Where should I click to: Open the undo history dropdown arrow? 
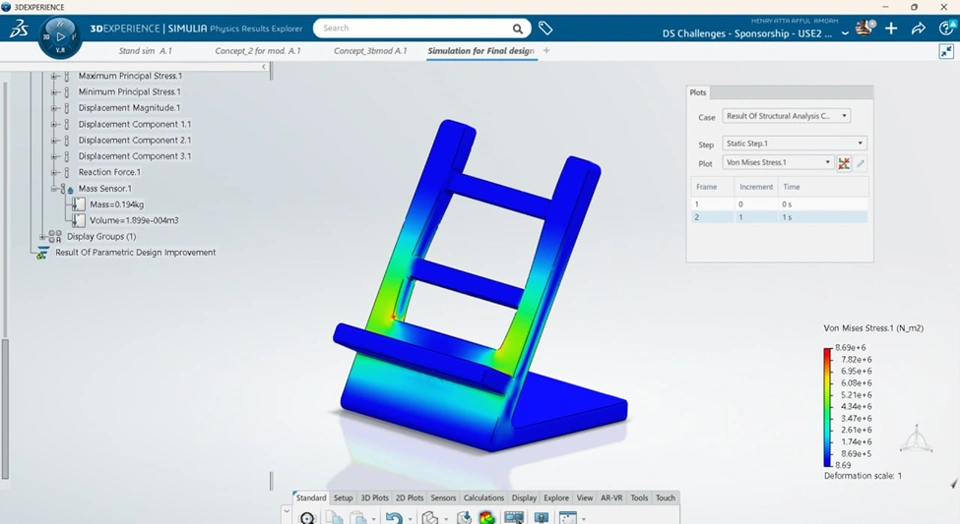point(410,519)
